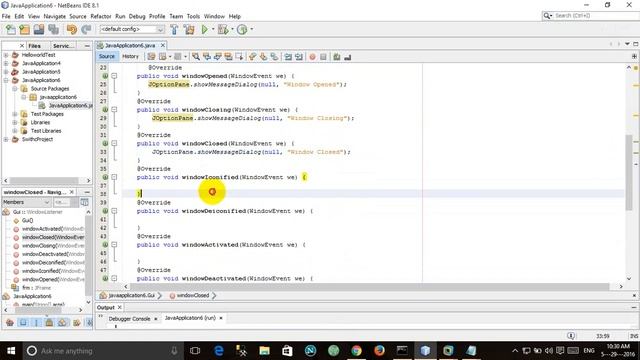Click the Windows Start button

pos(11,351)
